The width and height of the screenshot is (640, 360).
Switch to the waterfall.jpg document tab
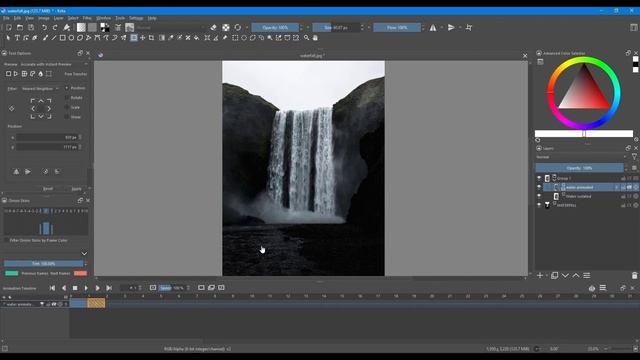pyautogui.click(x=312, y=56)
